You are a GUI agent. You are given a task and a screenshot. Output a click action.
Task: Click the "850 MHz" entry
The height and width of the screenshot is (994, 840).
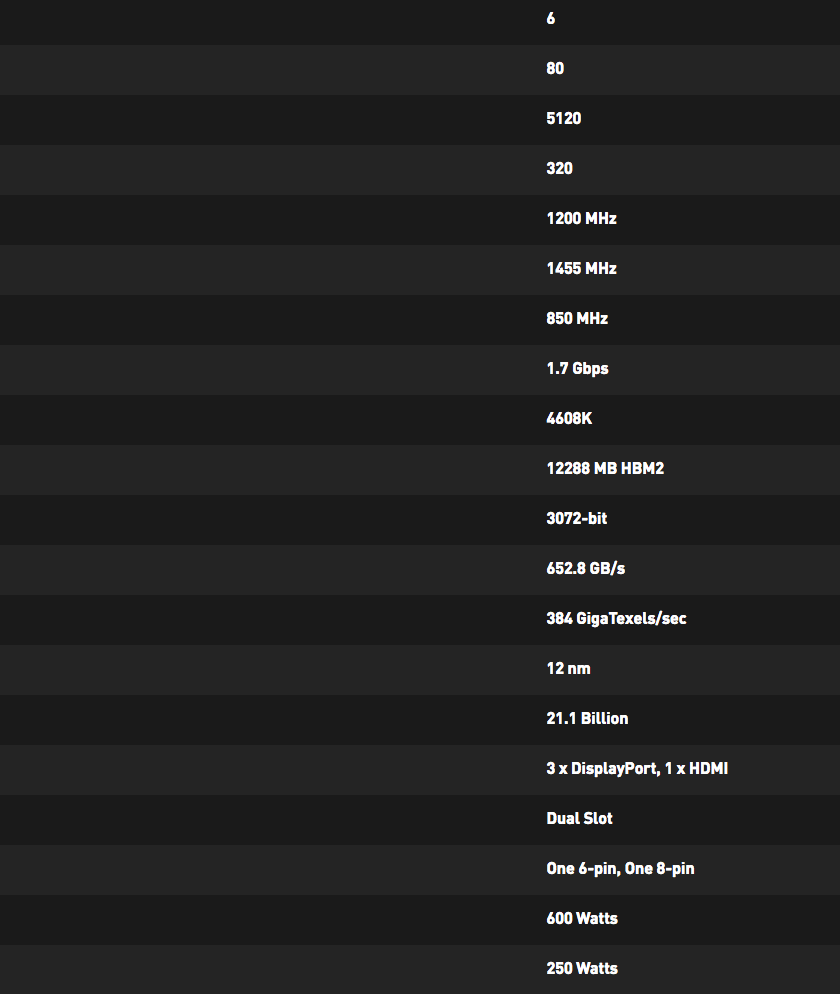click(577, 319)
